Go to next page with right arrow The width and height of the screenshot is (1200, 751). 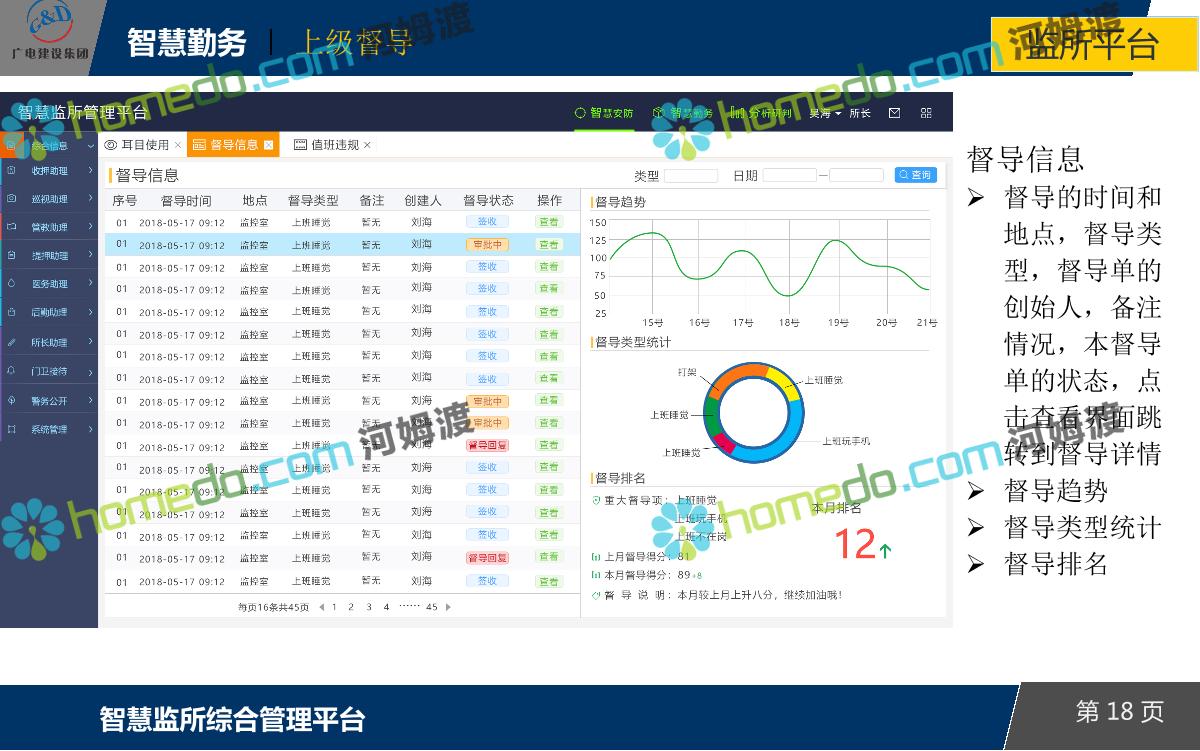point(448,607)
